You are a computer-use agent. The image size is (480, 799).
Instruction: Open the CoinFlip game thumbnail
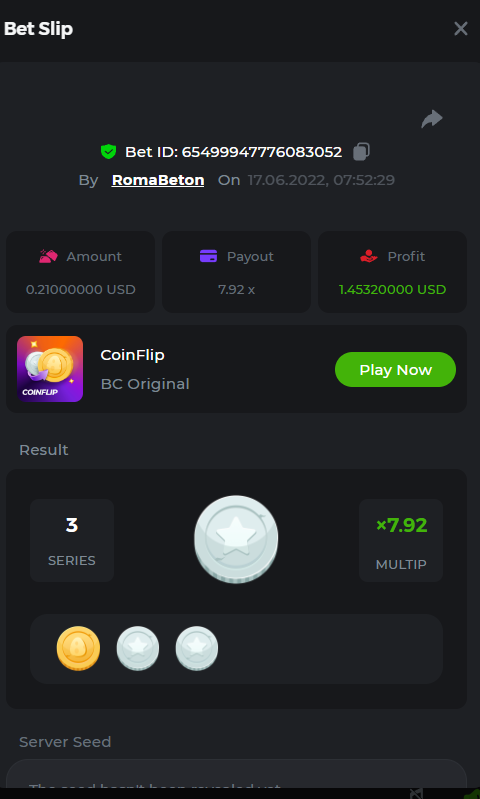[50, 369]
